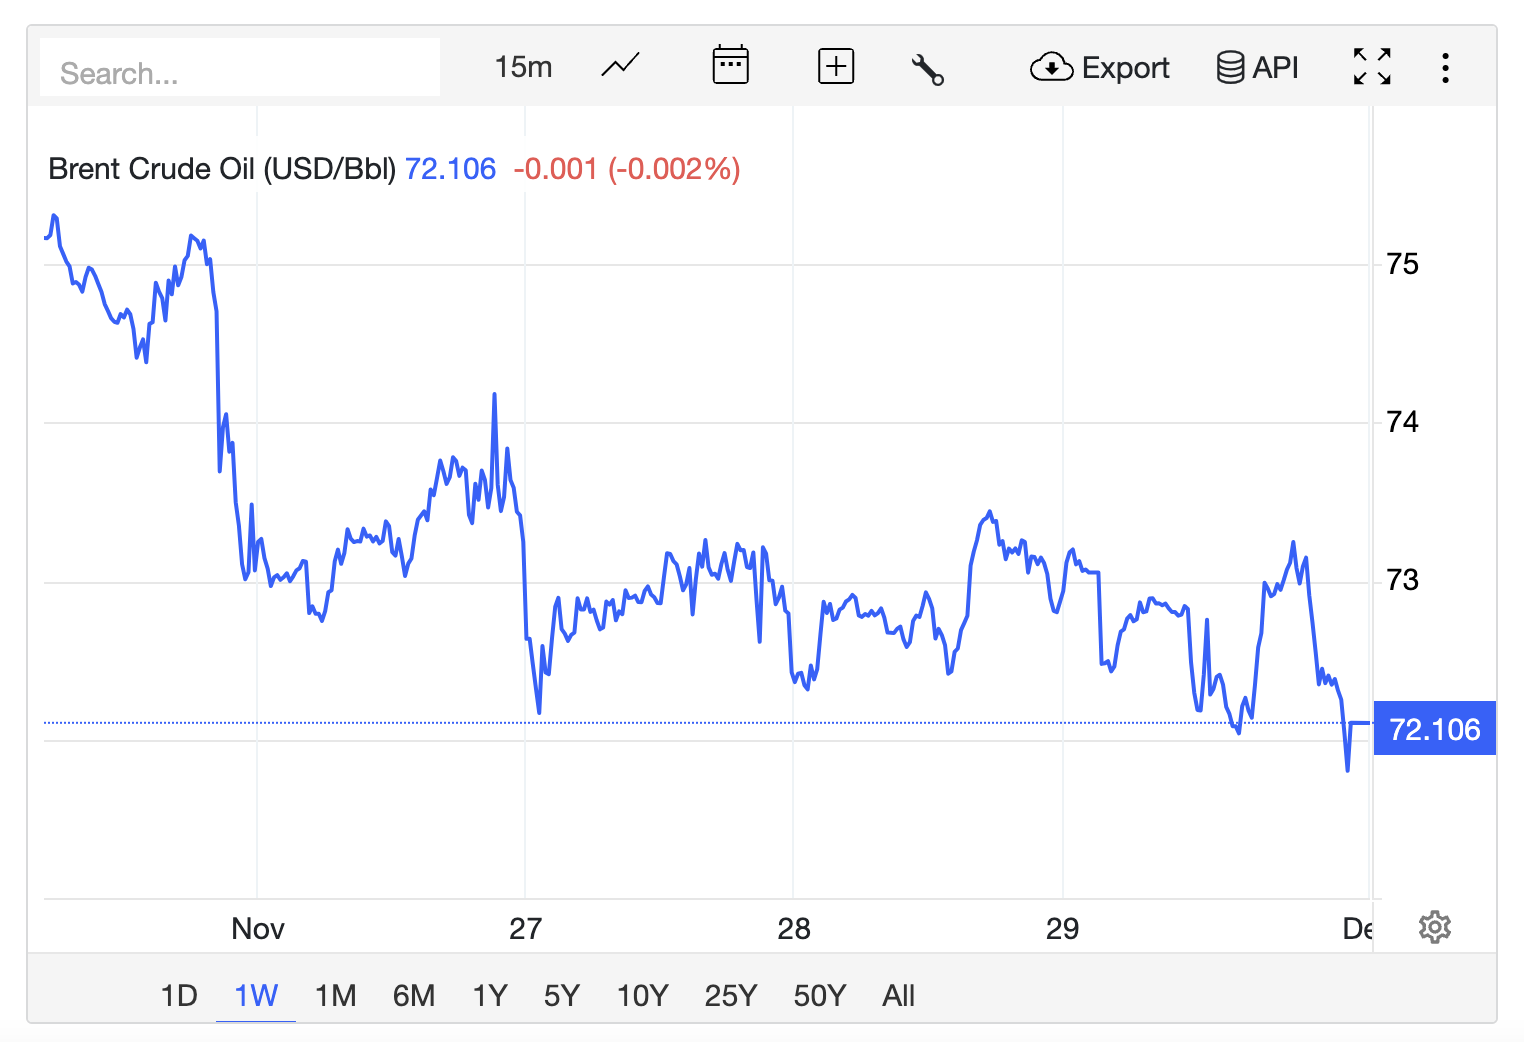Click the 29 date axis label
The height and width of the screenshot is (1042, 1524).
[x=1062, y=929]
